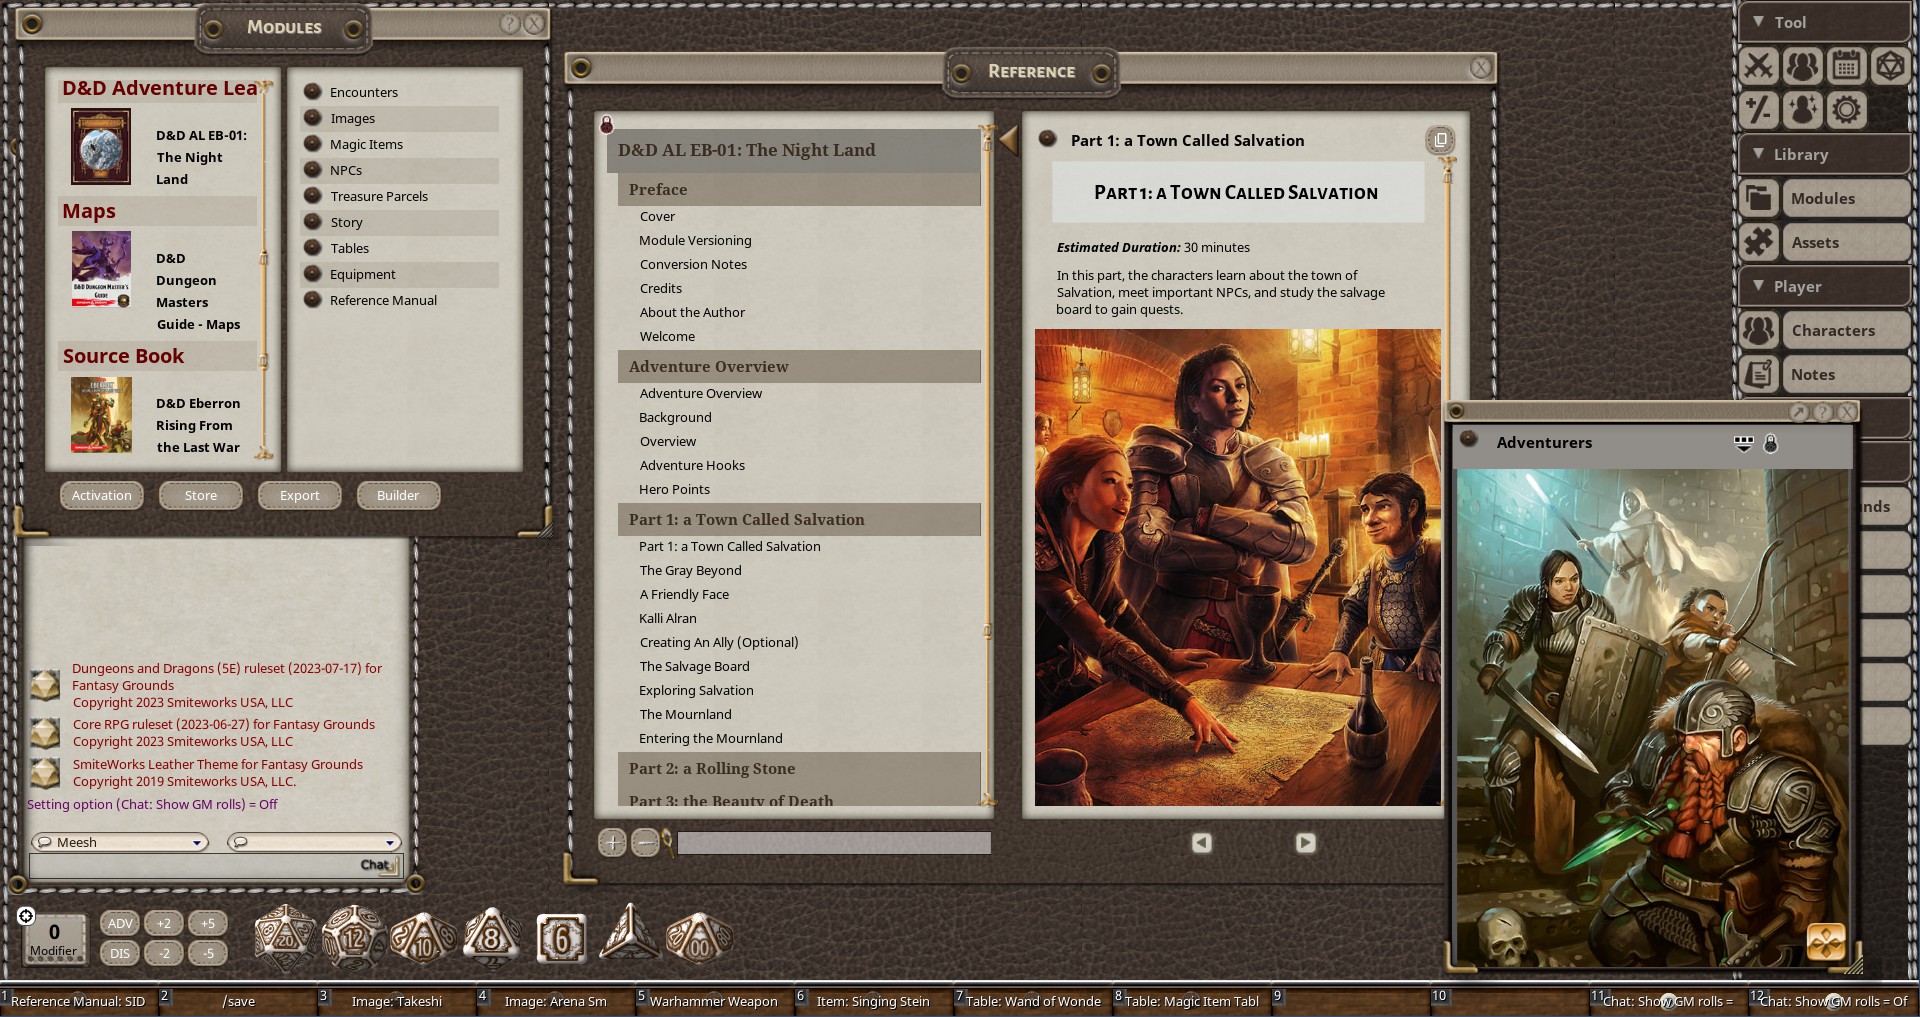Toggle the +2 modifier button
Screen dimensions: 1920x1017
click(x=164, y=924)
